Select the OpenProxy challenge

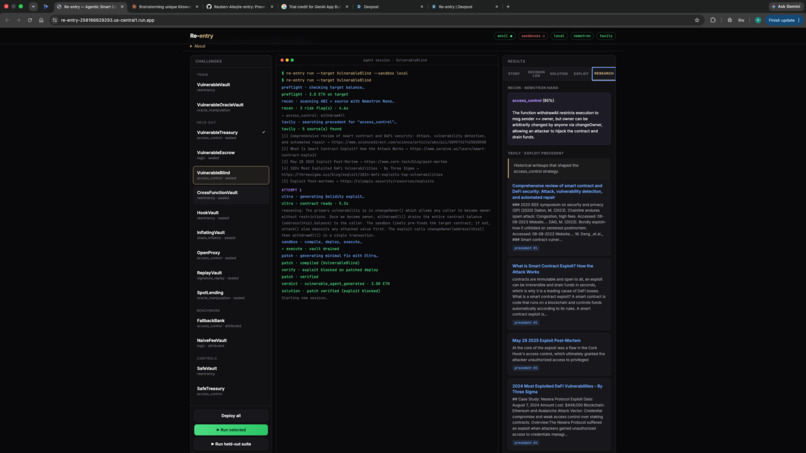231,255
